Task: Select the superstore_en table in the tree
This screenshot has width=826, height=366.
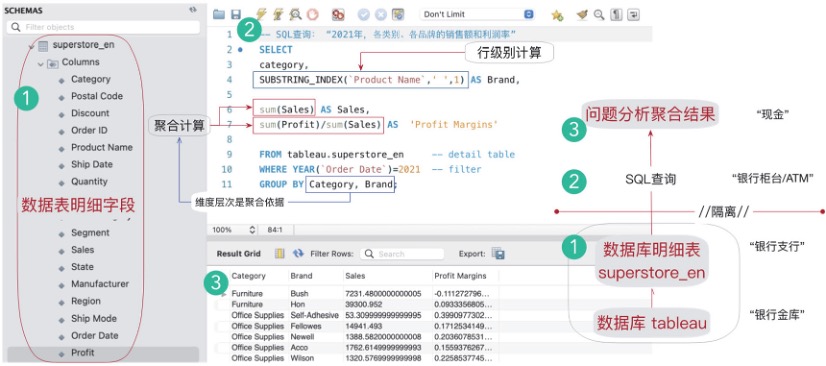Action: (x=83, y=45)
